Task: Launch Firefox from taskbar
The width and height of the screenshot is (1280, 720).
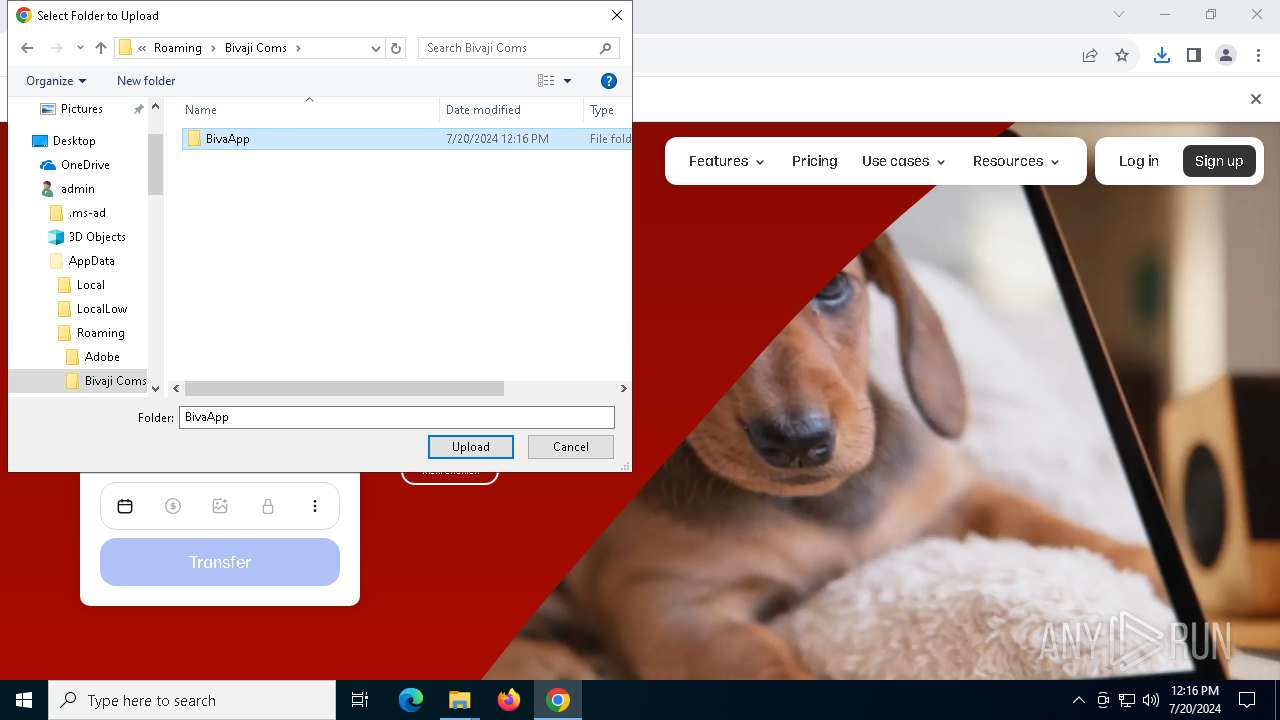Action: tap(509, 700)
